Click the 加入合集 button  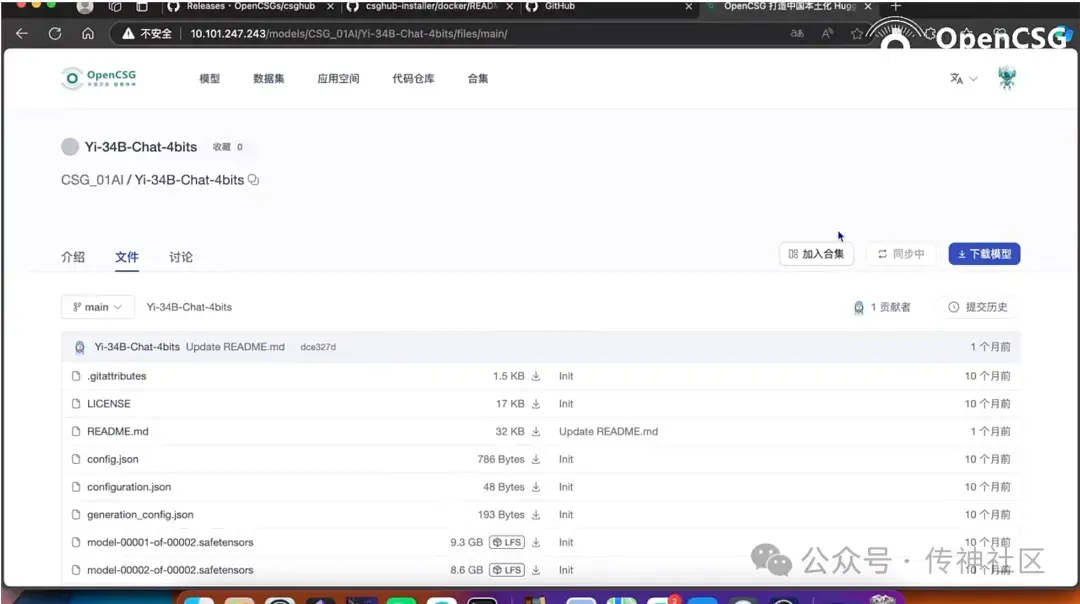[x=816, y=253]
